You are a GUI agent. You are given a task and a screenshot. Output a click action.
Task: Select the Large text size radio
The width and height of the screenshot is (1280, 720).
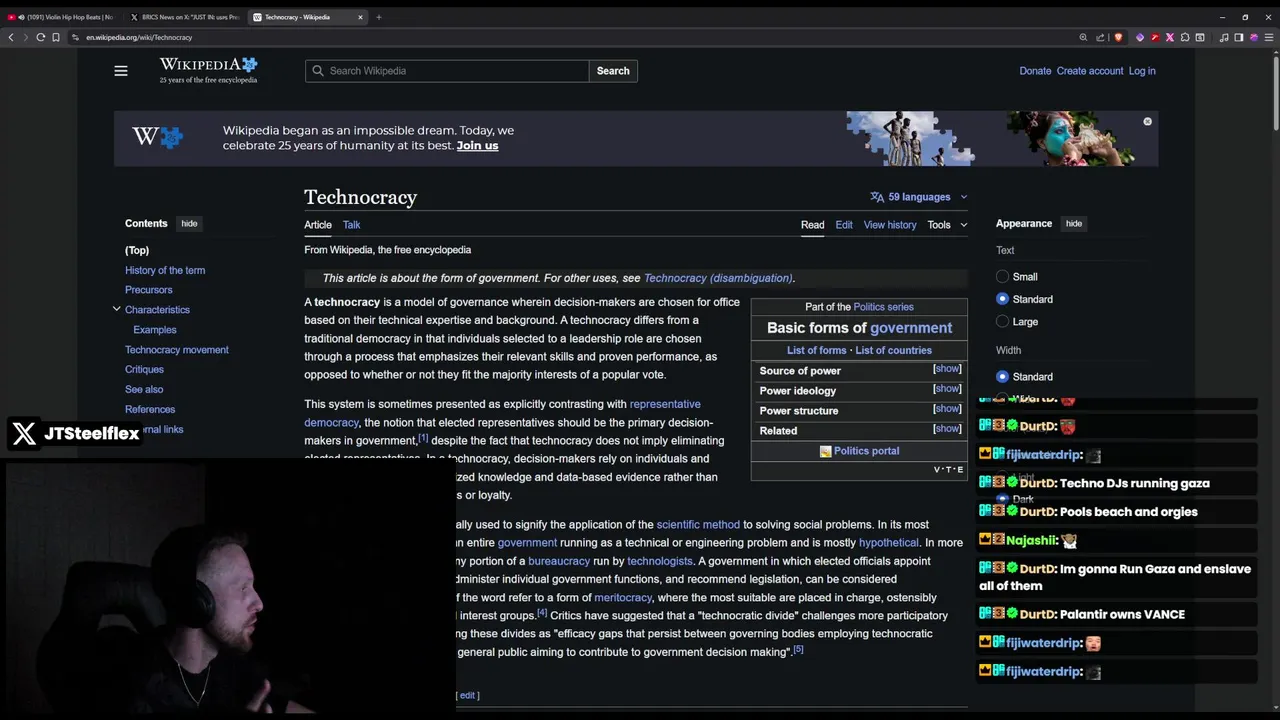[1002, 322]
